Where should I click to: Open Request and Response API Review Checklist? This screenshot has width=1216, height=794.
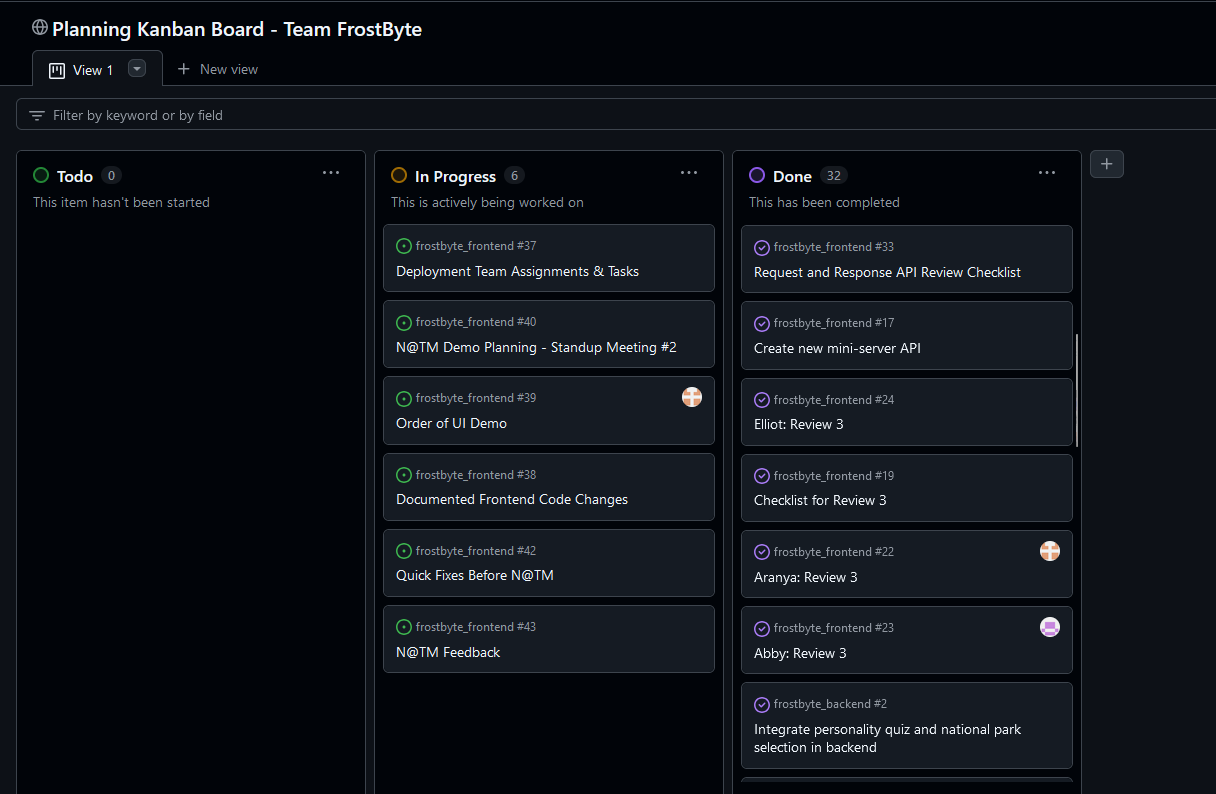click(887, 272)
